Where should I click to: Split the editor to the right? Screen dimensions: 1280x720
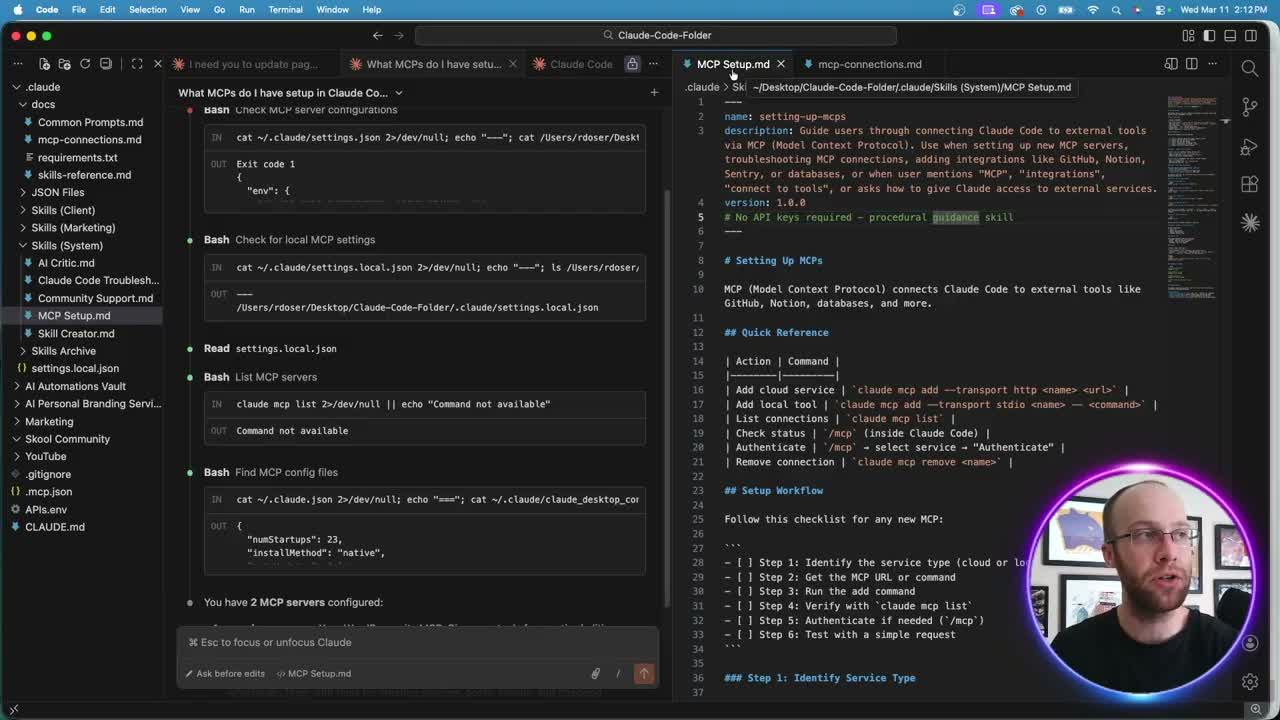coord(1192,64)
